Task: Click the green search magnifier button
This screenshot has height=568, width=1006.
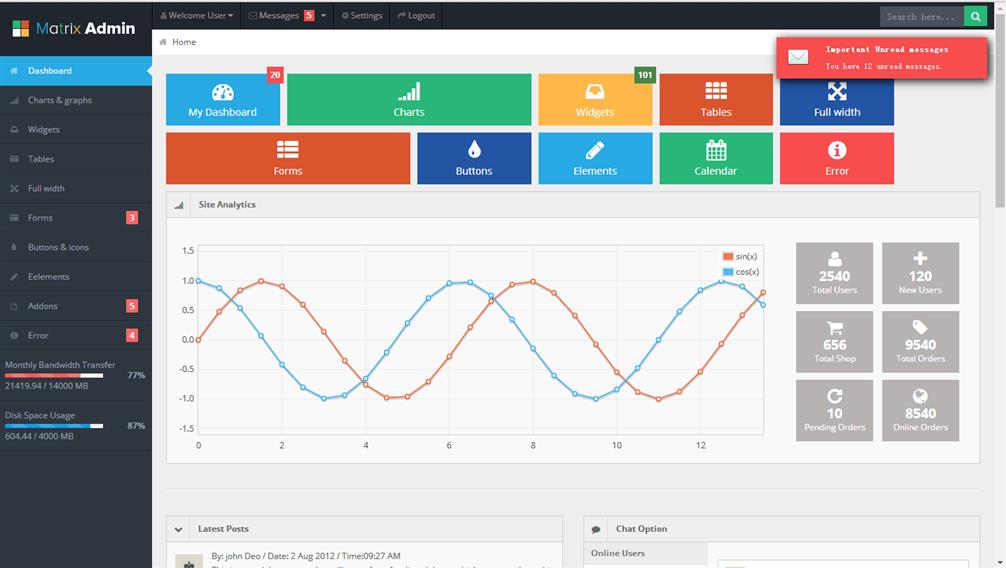Action: point(976,16)
